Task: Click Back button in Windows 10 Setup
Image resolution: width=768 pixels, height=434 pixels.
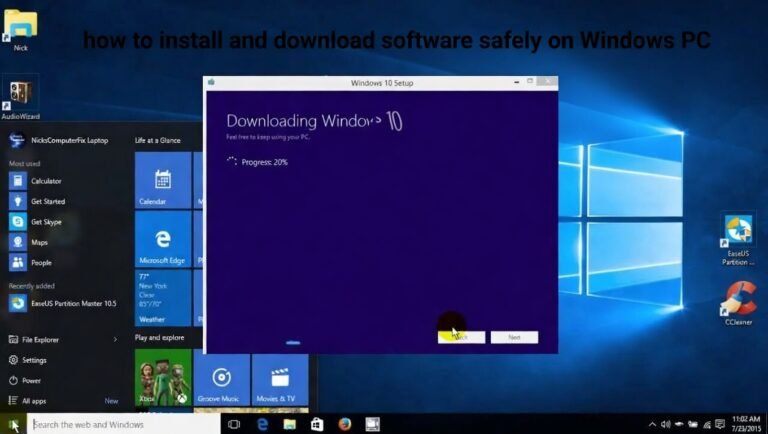Action: 461,337
